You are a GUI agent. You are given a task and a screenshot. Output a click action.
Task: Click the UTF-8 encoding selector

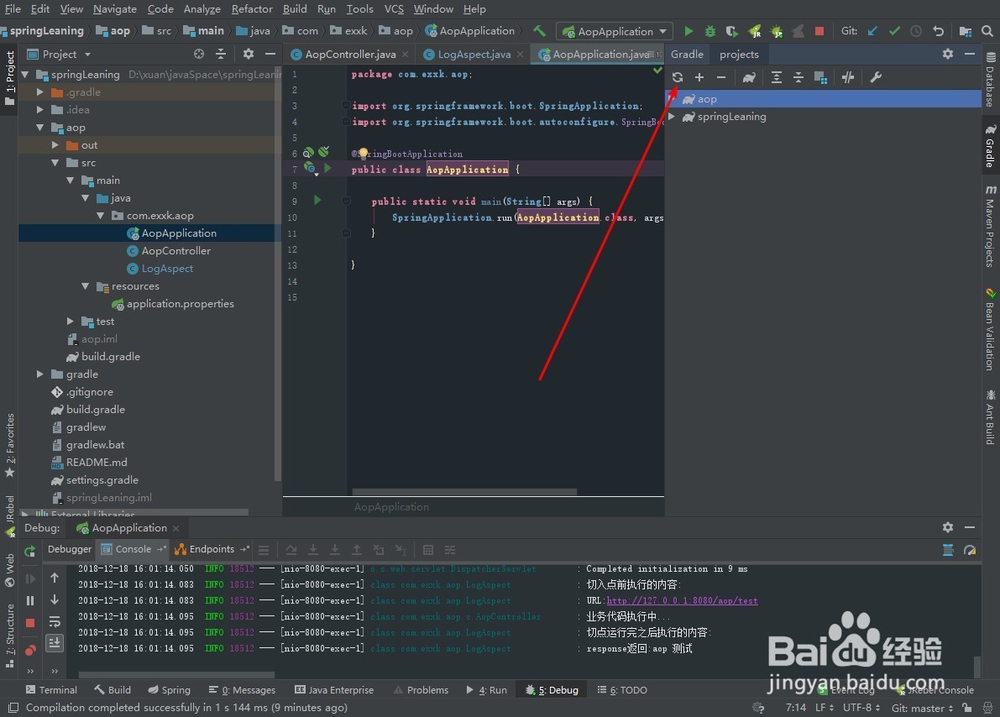861,707
